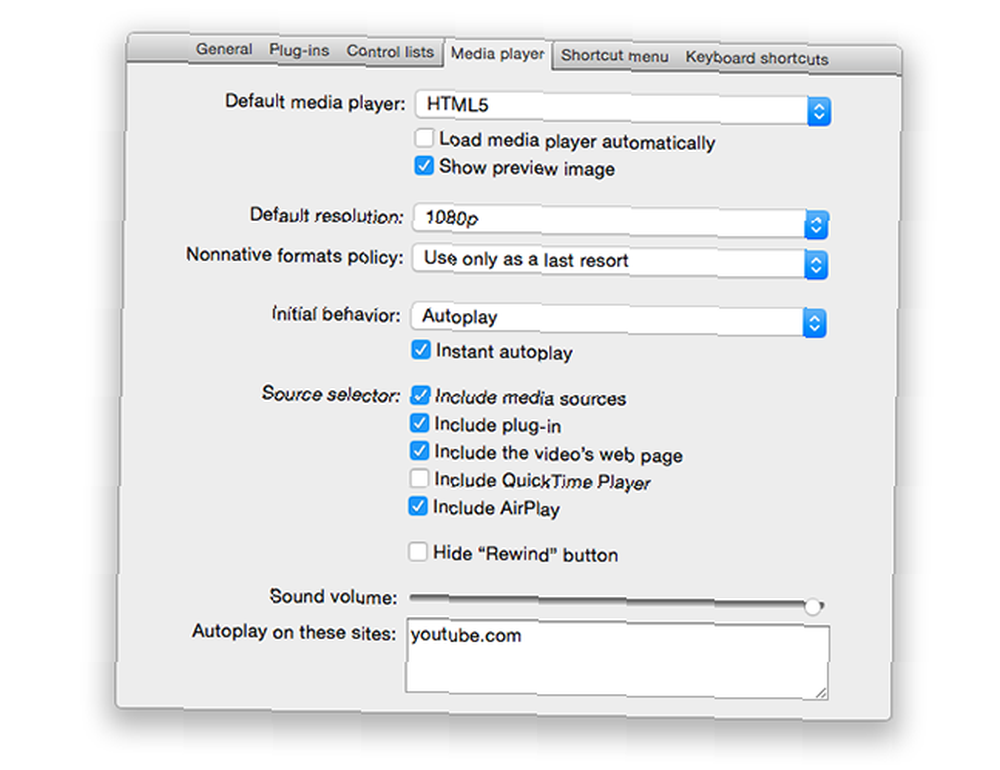Select the Control lists tab
The width and height of the screenshot is (1000, 770).
click(x=390, y=52)
